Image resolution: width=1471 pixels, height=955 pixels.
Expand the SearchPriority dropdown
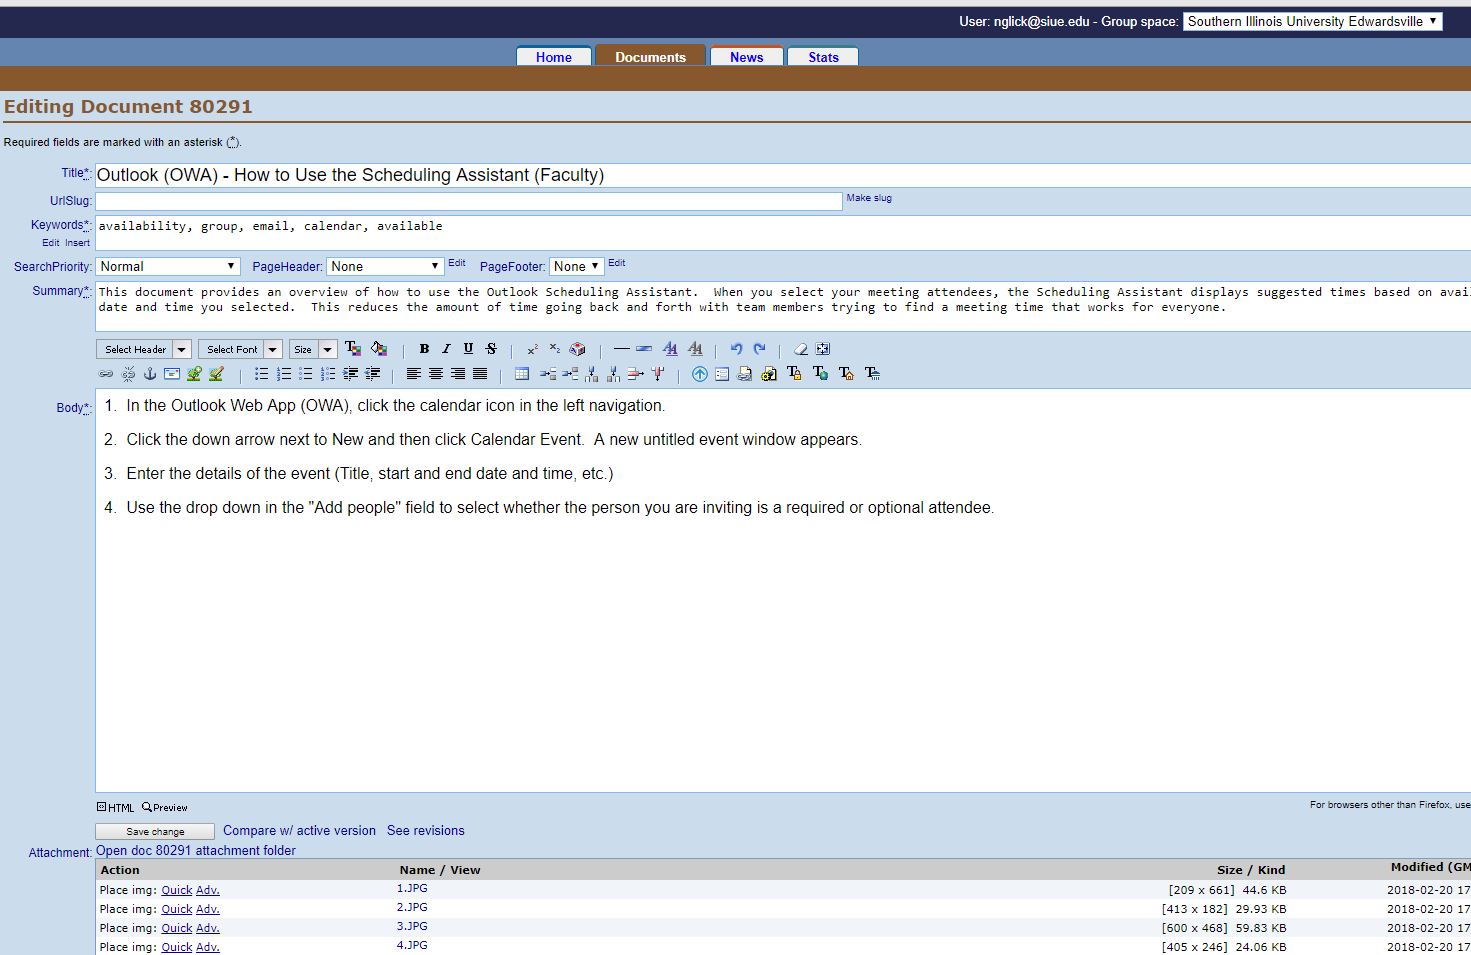(168, 266)
